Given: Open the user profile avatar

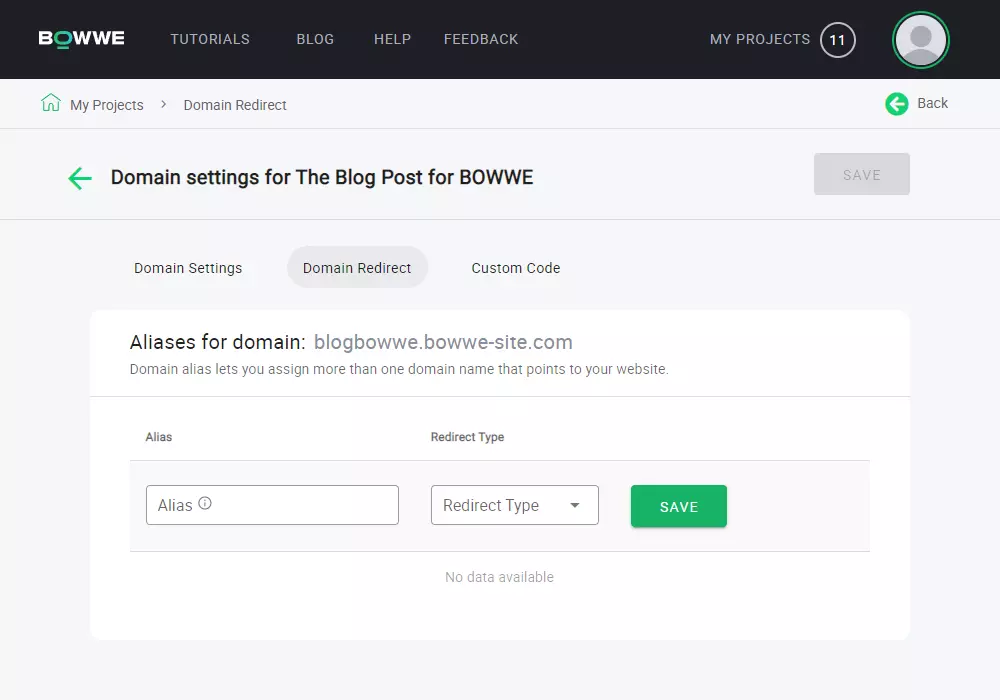Looking at the screenshot, I should point(920,40).
